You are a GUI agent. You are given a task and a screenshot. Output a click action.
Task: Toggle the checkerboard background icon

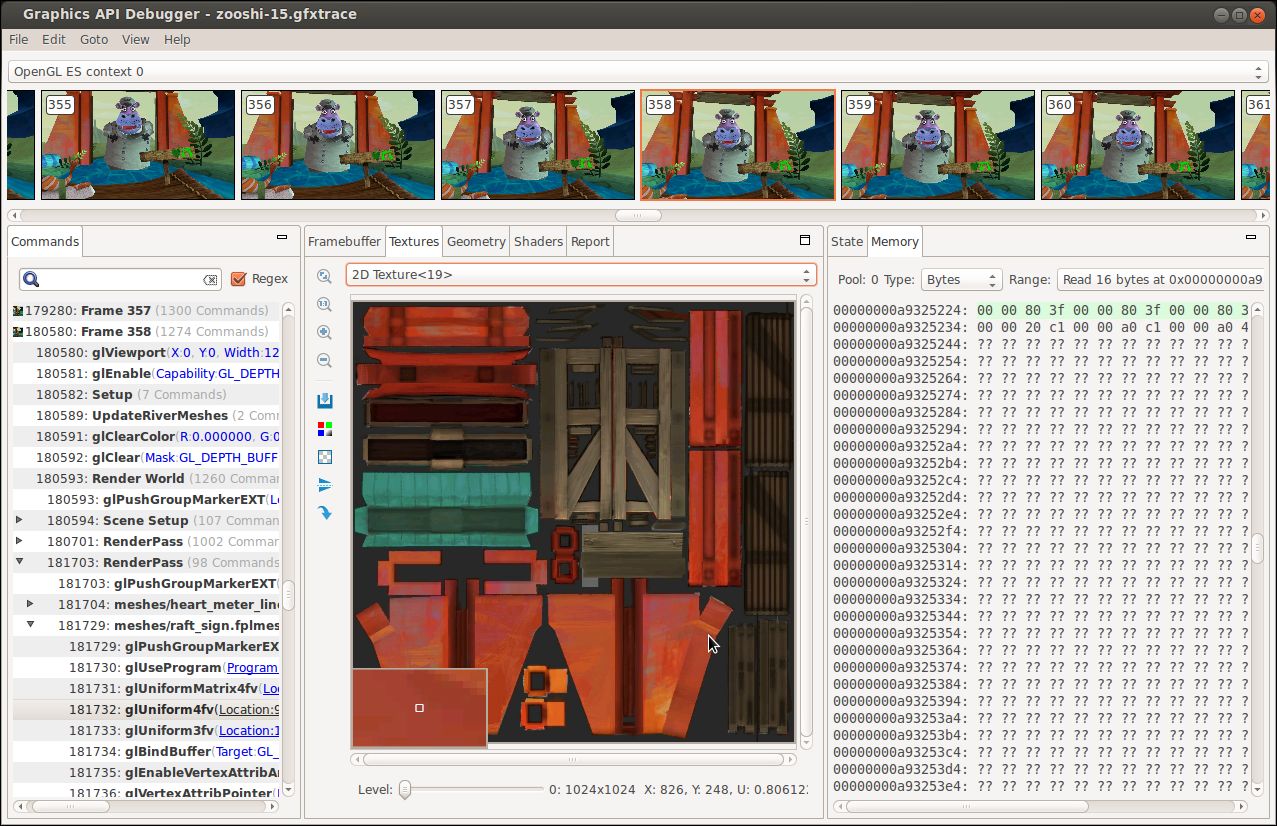(x=324, y=457)
